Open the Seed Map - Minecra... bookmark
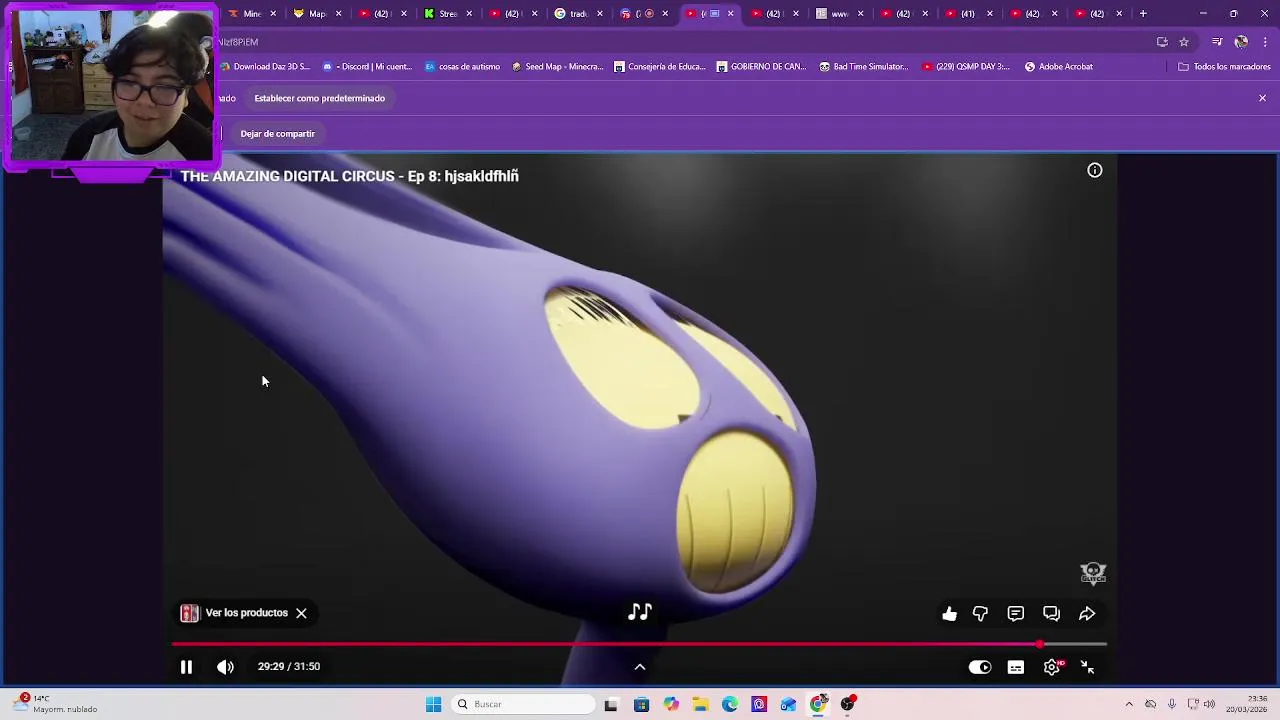Screen dimensions: 1280x720 click(558, 67)
